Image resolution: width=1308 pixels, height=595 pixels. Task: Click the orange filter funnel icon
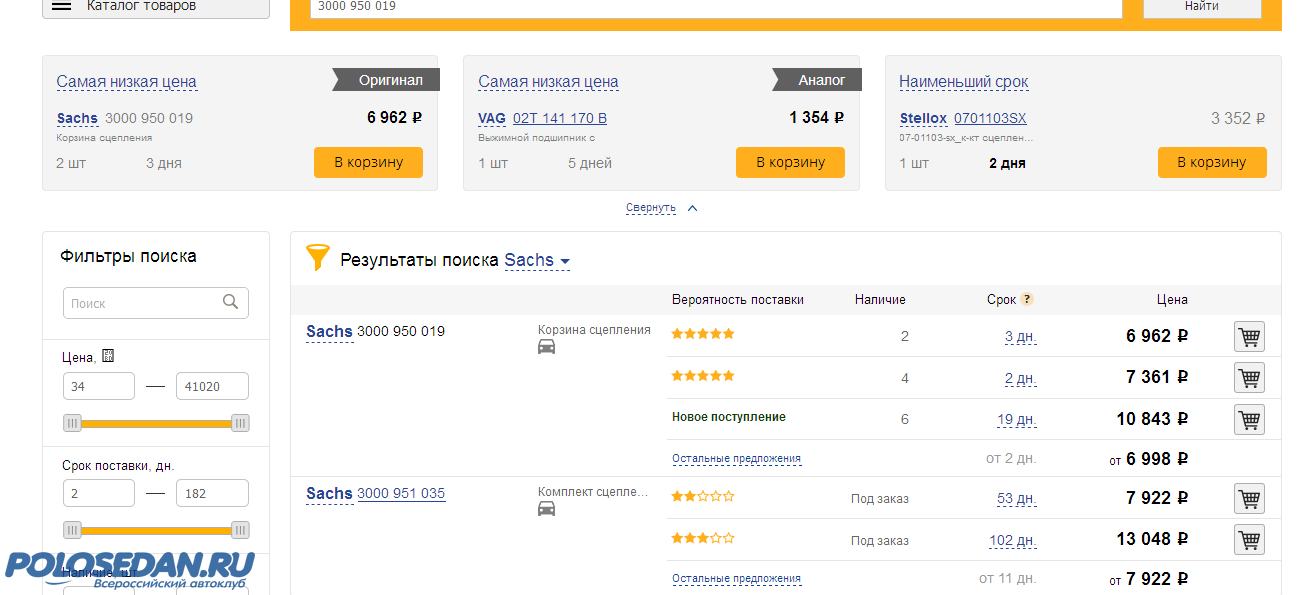(317, 258)
